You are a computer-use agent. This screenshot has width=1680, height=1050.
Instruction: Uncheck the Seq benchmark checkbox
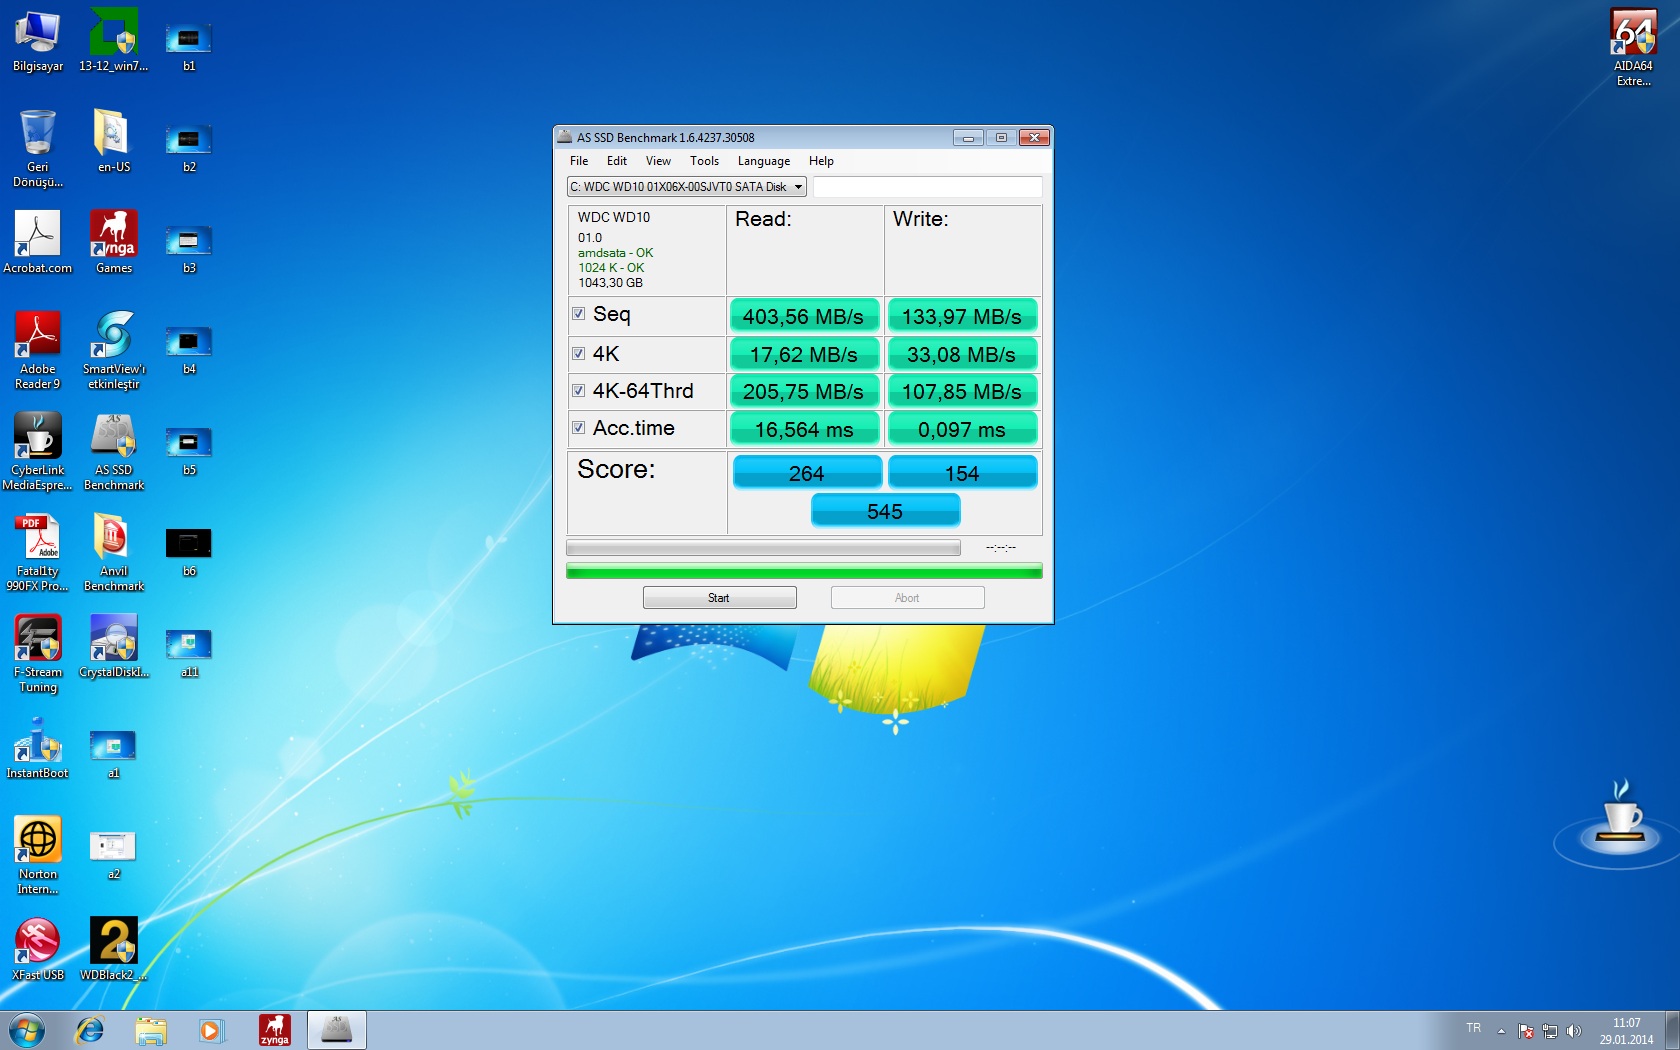point(578,314)
